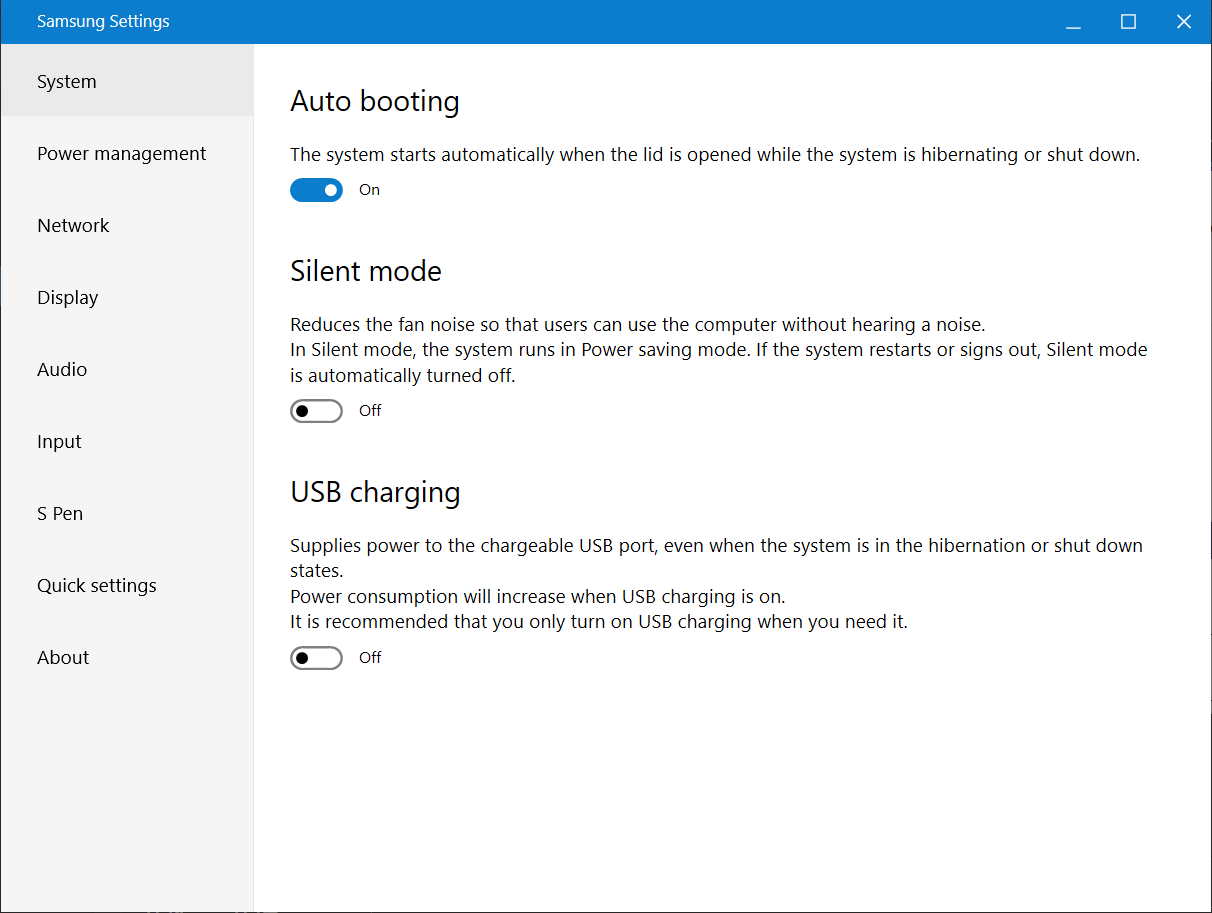Open the Power management section
The image size is (1212, 913).
[127, 153]
